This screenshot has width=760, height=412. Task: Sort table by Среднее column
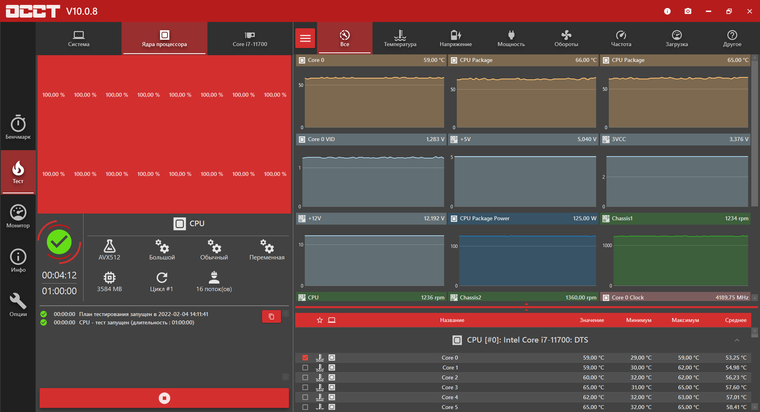click(x=735, y=320)
